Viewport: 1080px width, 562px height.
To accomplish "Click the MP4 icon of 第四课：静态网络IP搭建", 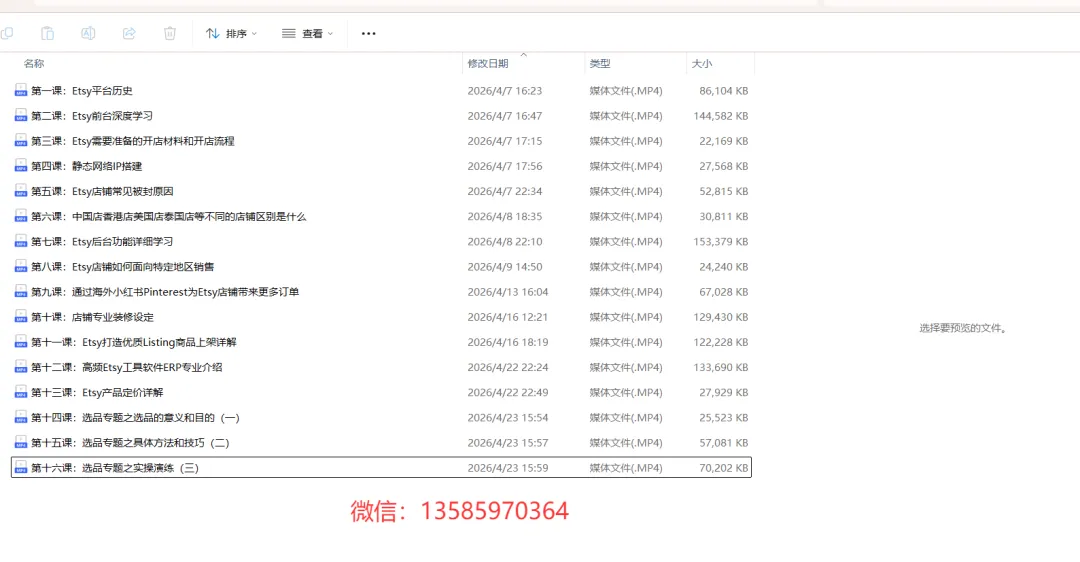I will tap(21, 166).
